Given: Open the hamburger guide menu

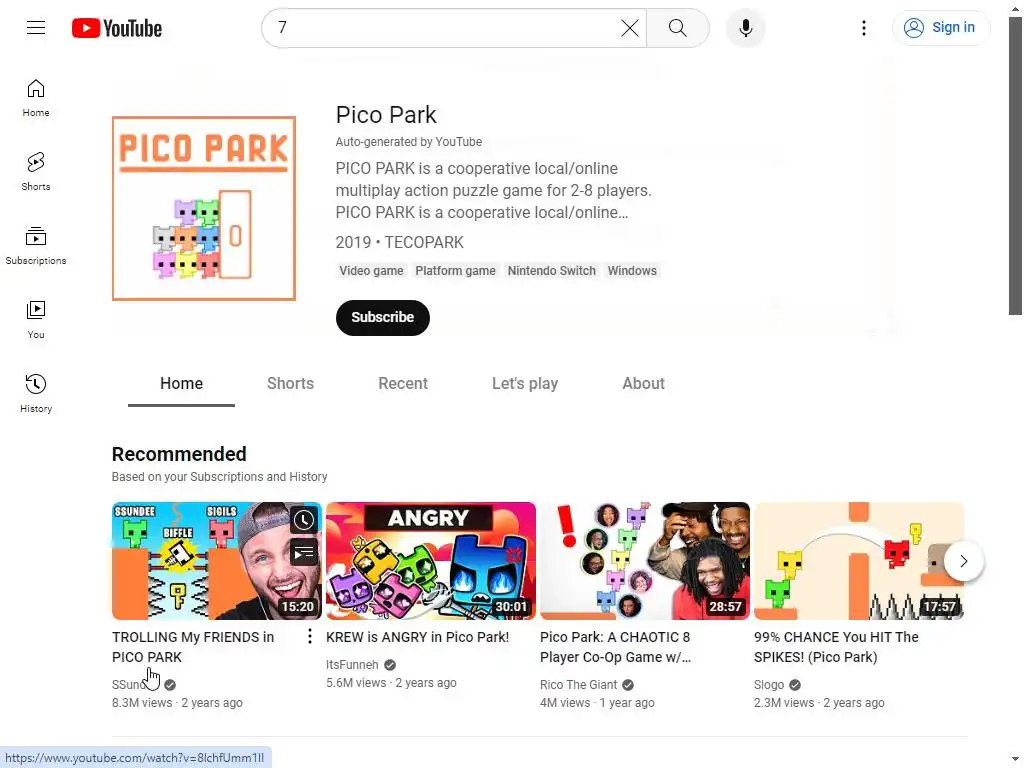Looking at the screenshot, I should point(36,27).
